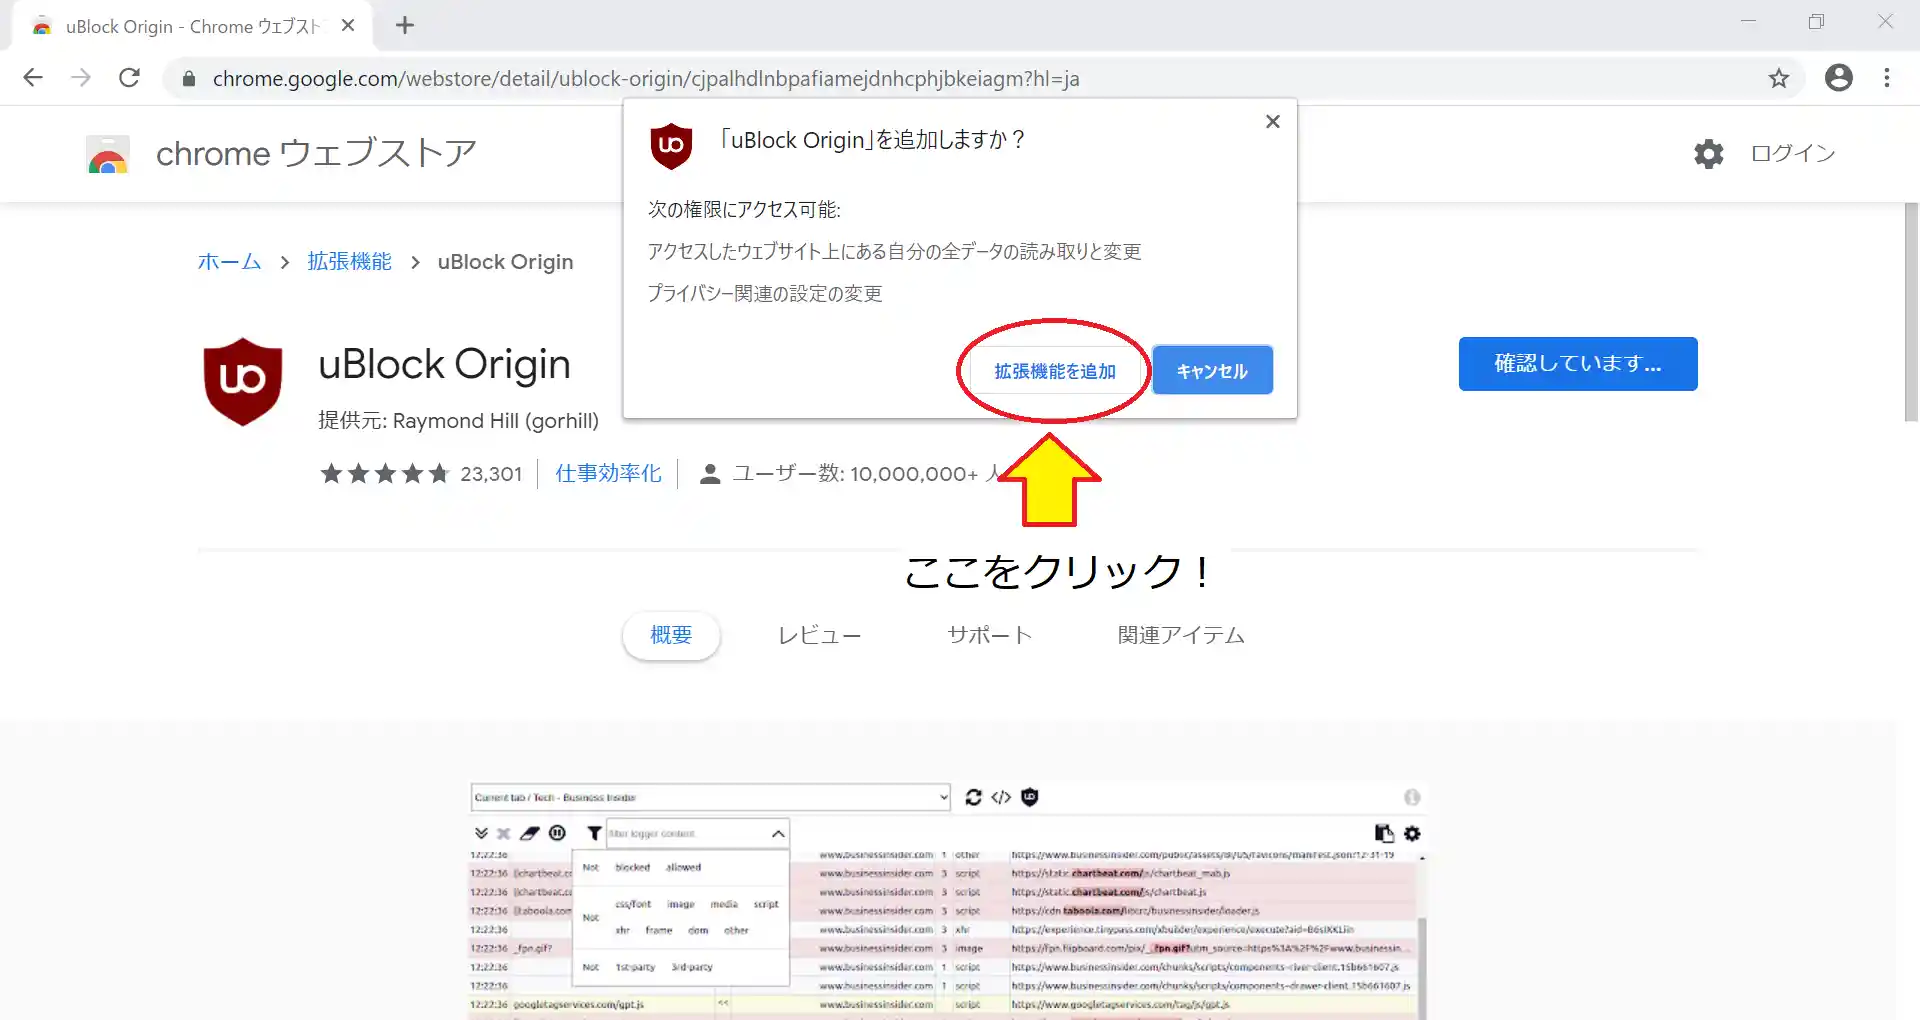Close the add-extension dialog with X
This screenshot has height=1020, width=1920.
[x=1272, y=122]
